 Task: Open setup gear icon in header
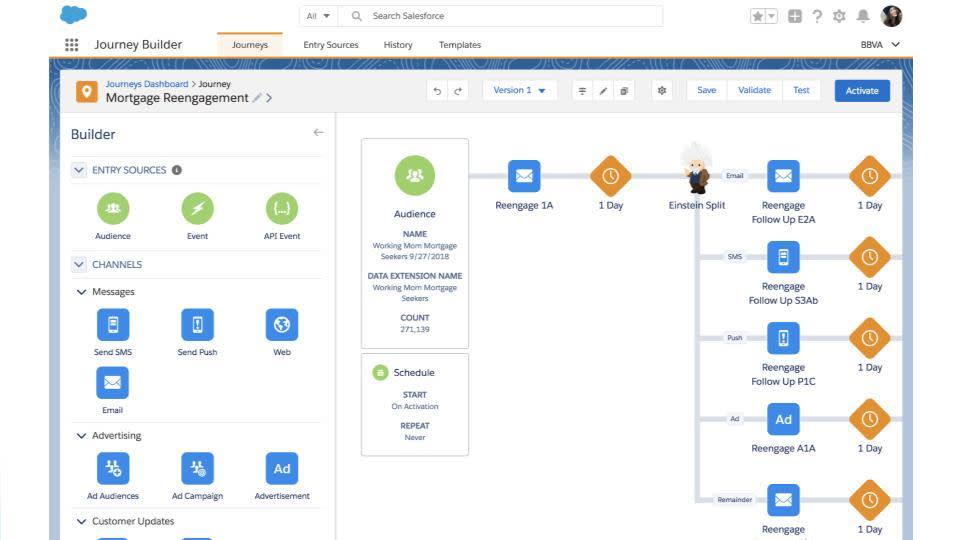(839, 16)
